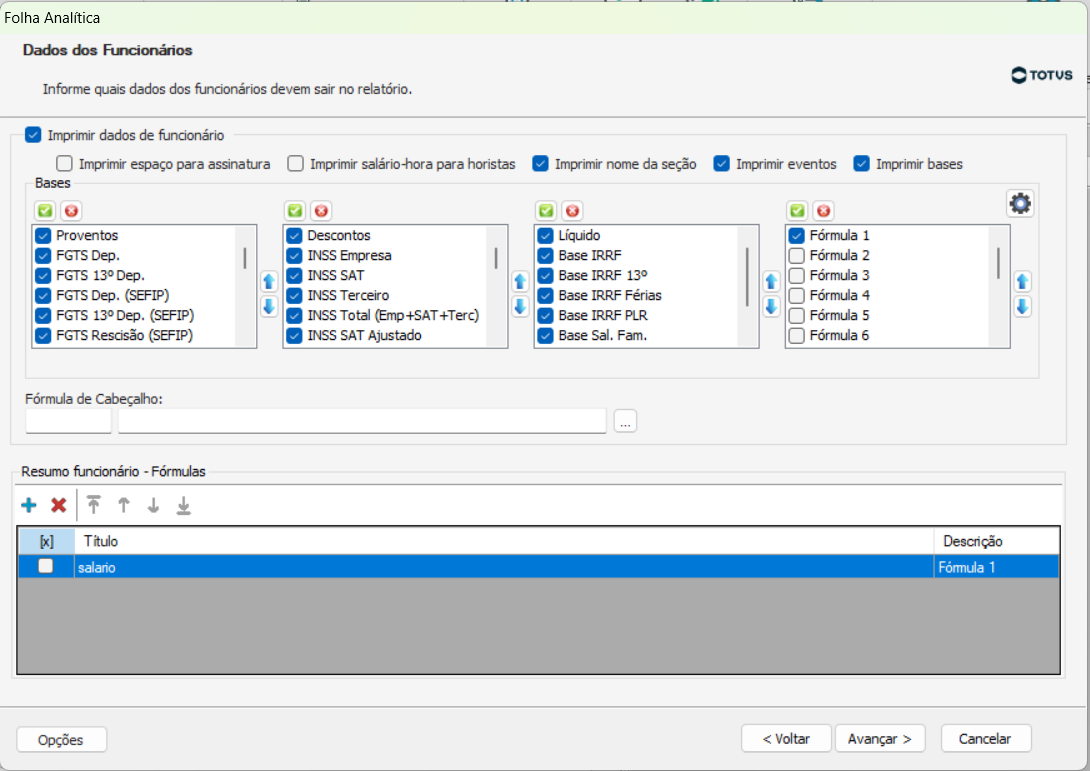The height and width of the screenshot is (771, 1090).
Task: Click the Avançar button
Action: 879,739
